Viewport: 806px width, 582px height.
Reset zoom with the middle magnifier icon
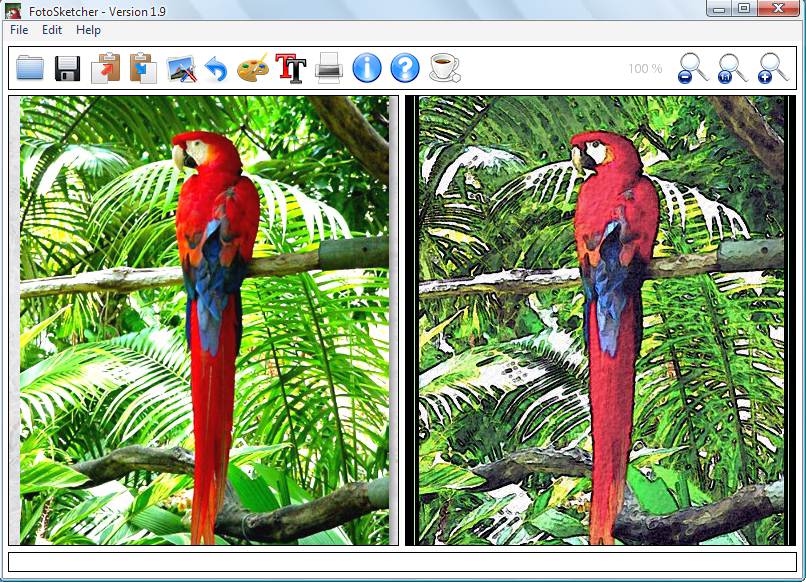[732, 68]
